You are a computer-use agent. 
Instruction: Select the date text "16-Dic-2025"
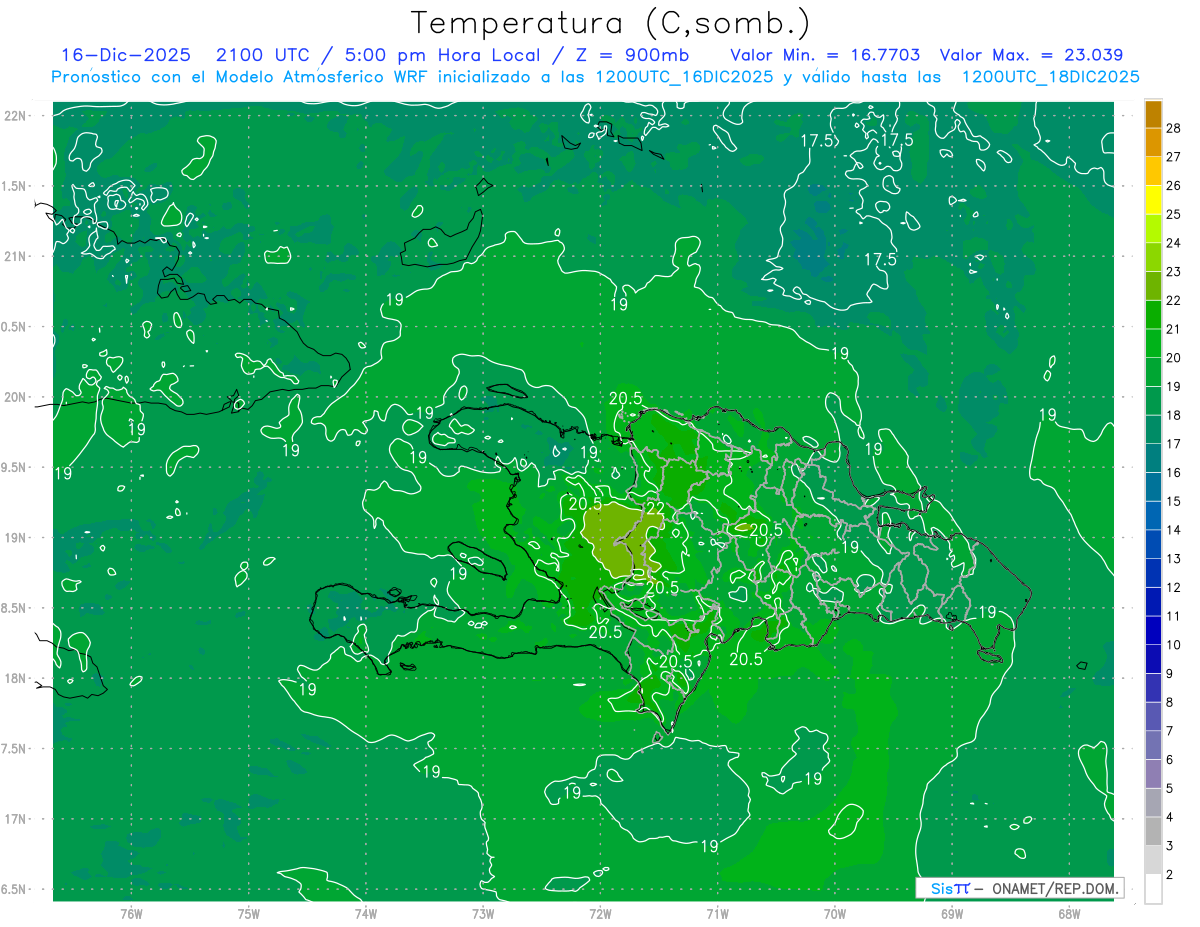pos(125,55)
